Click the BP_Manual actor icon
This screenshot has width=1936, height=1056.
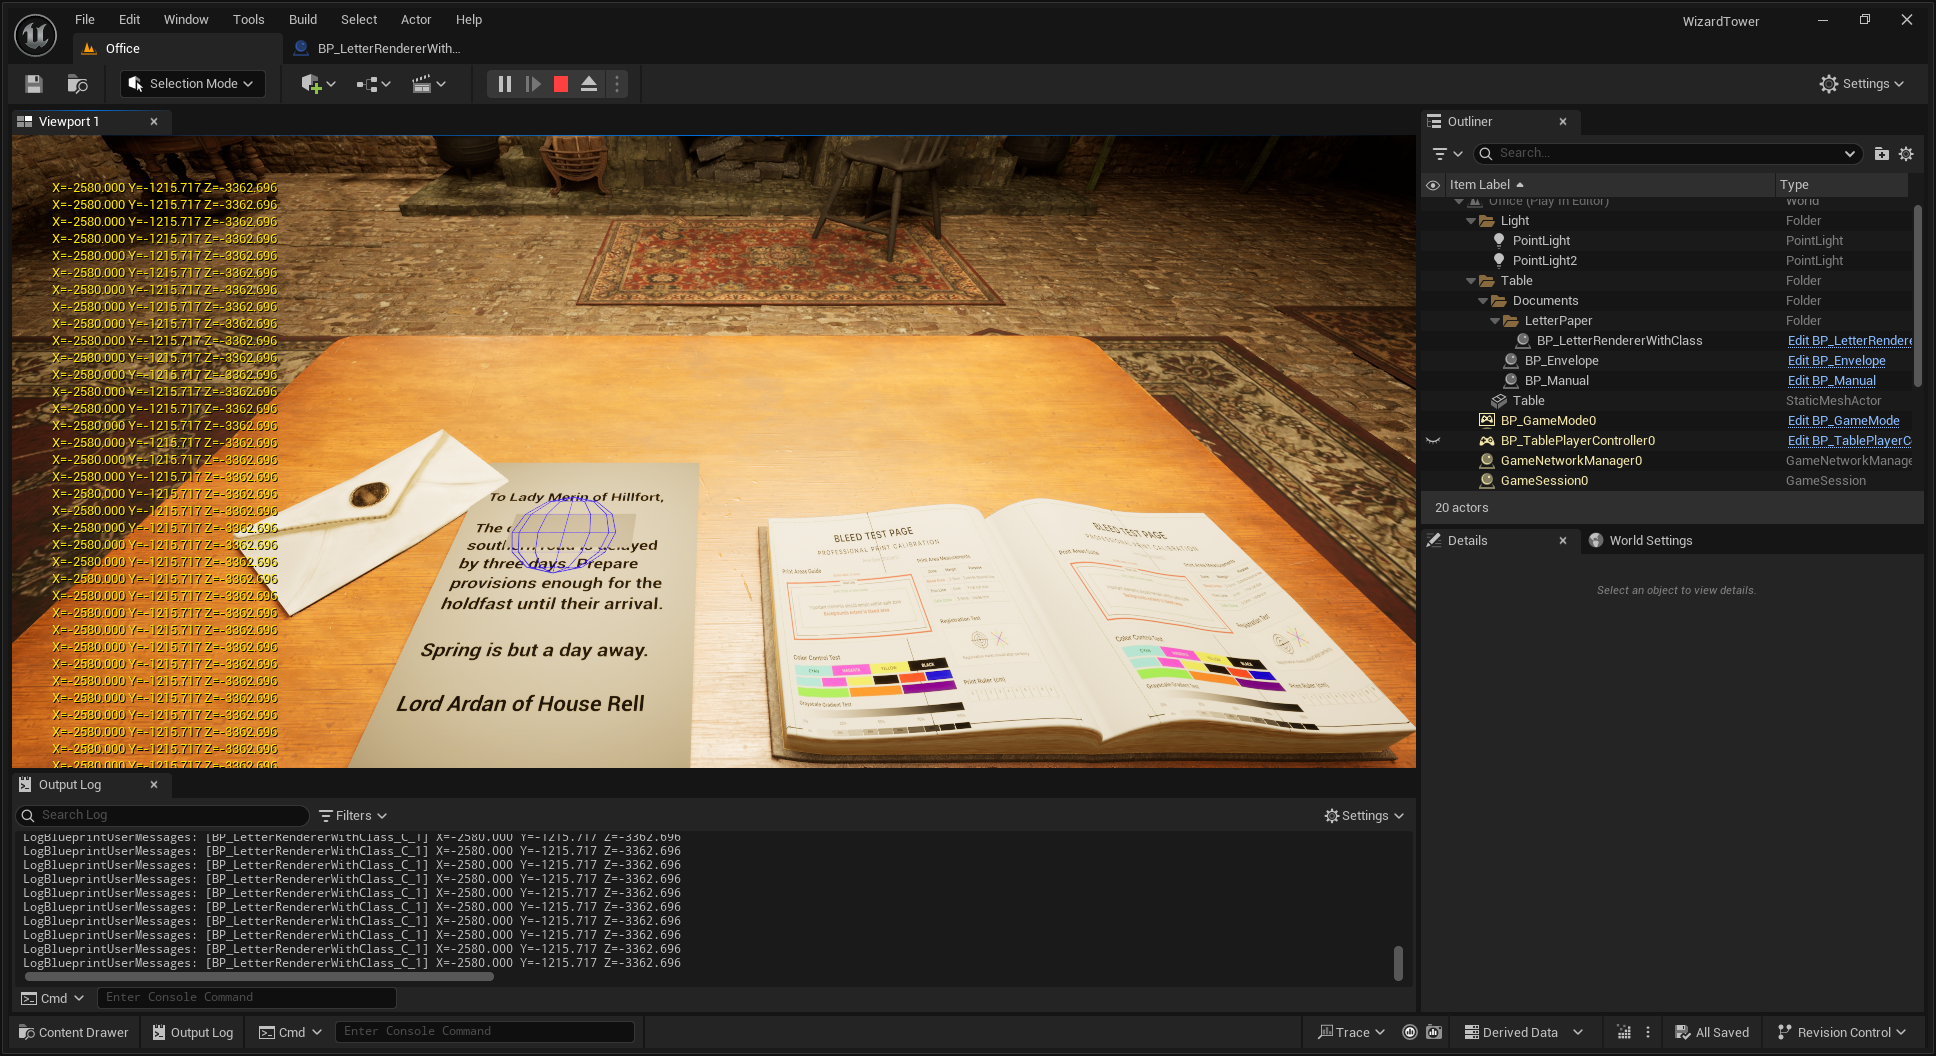pos(1510,380)
